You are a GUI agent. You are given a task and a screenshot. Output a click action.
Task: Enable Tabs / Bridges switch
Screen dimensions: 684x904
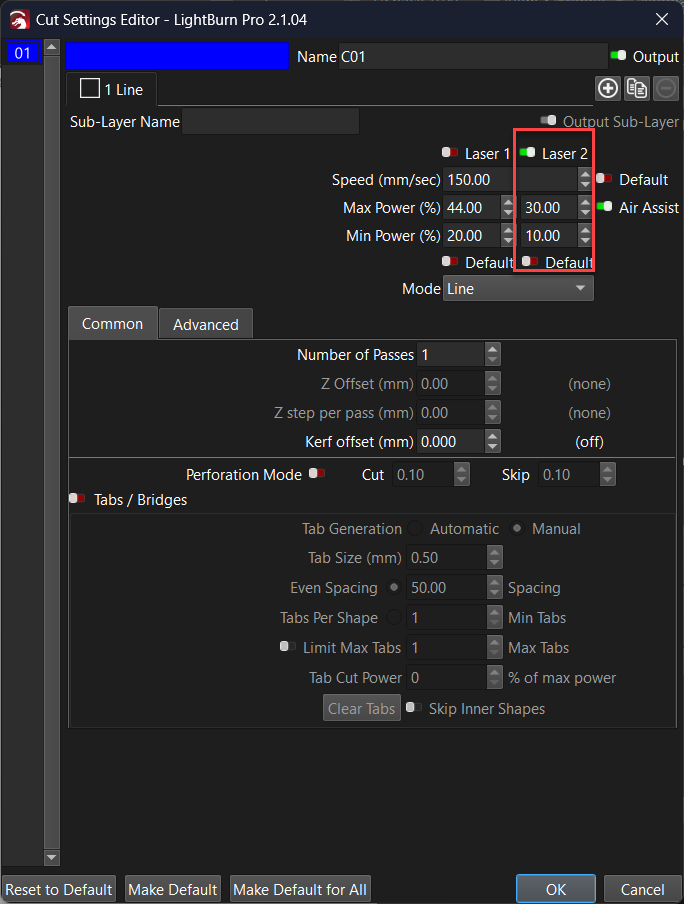[77, 498]
